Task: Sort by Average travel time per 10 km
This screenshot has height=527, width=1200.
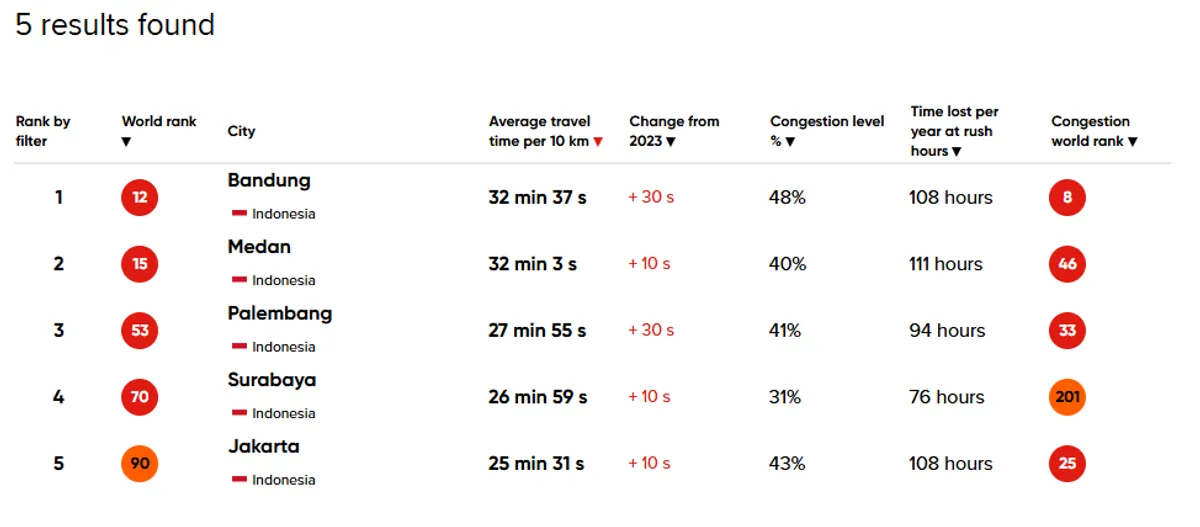Action: click(x=545, y=131)
